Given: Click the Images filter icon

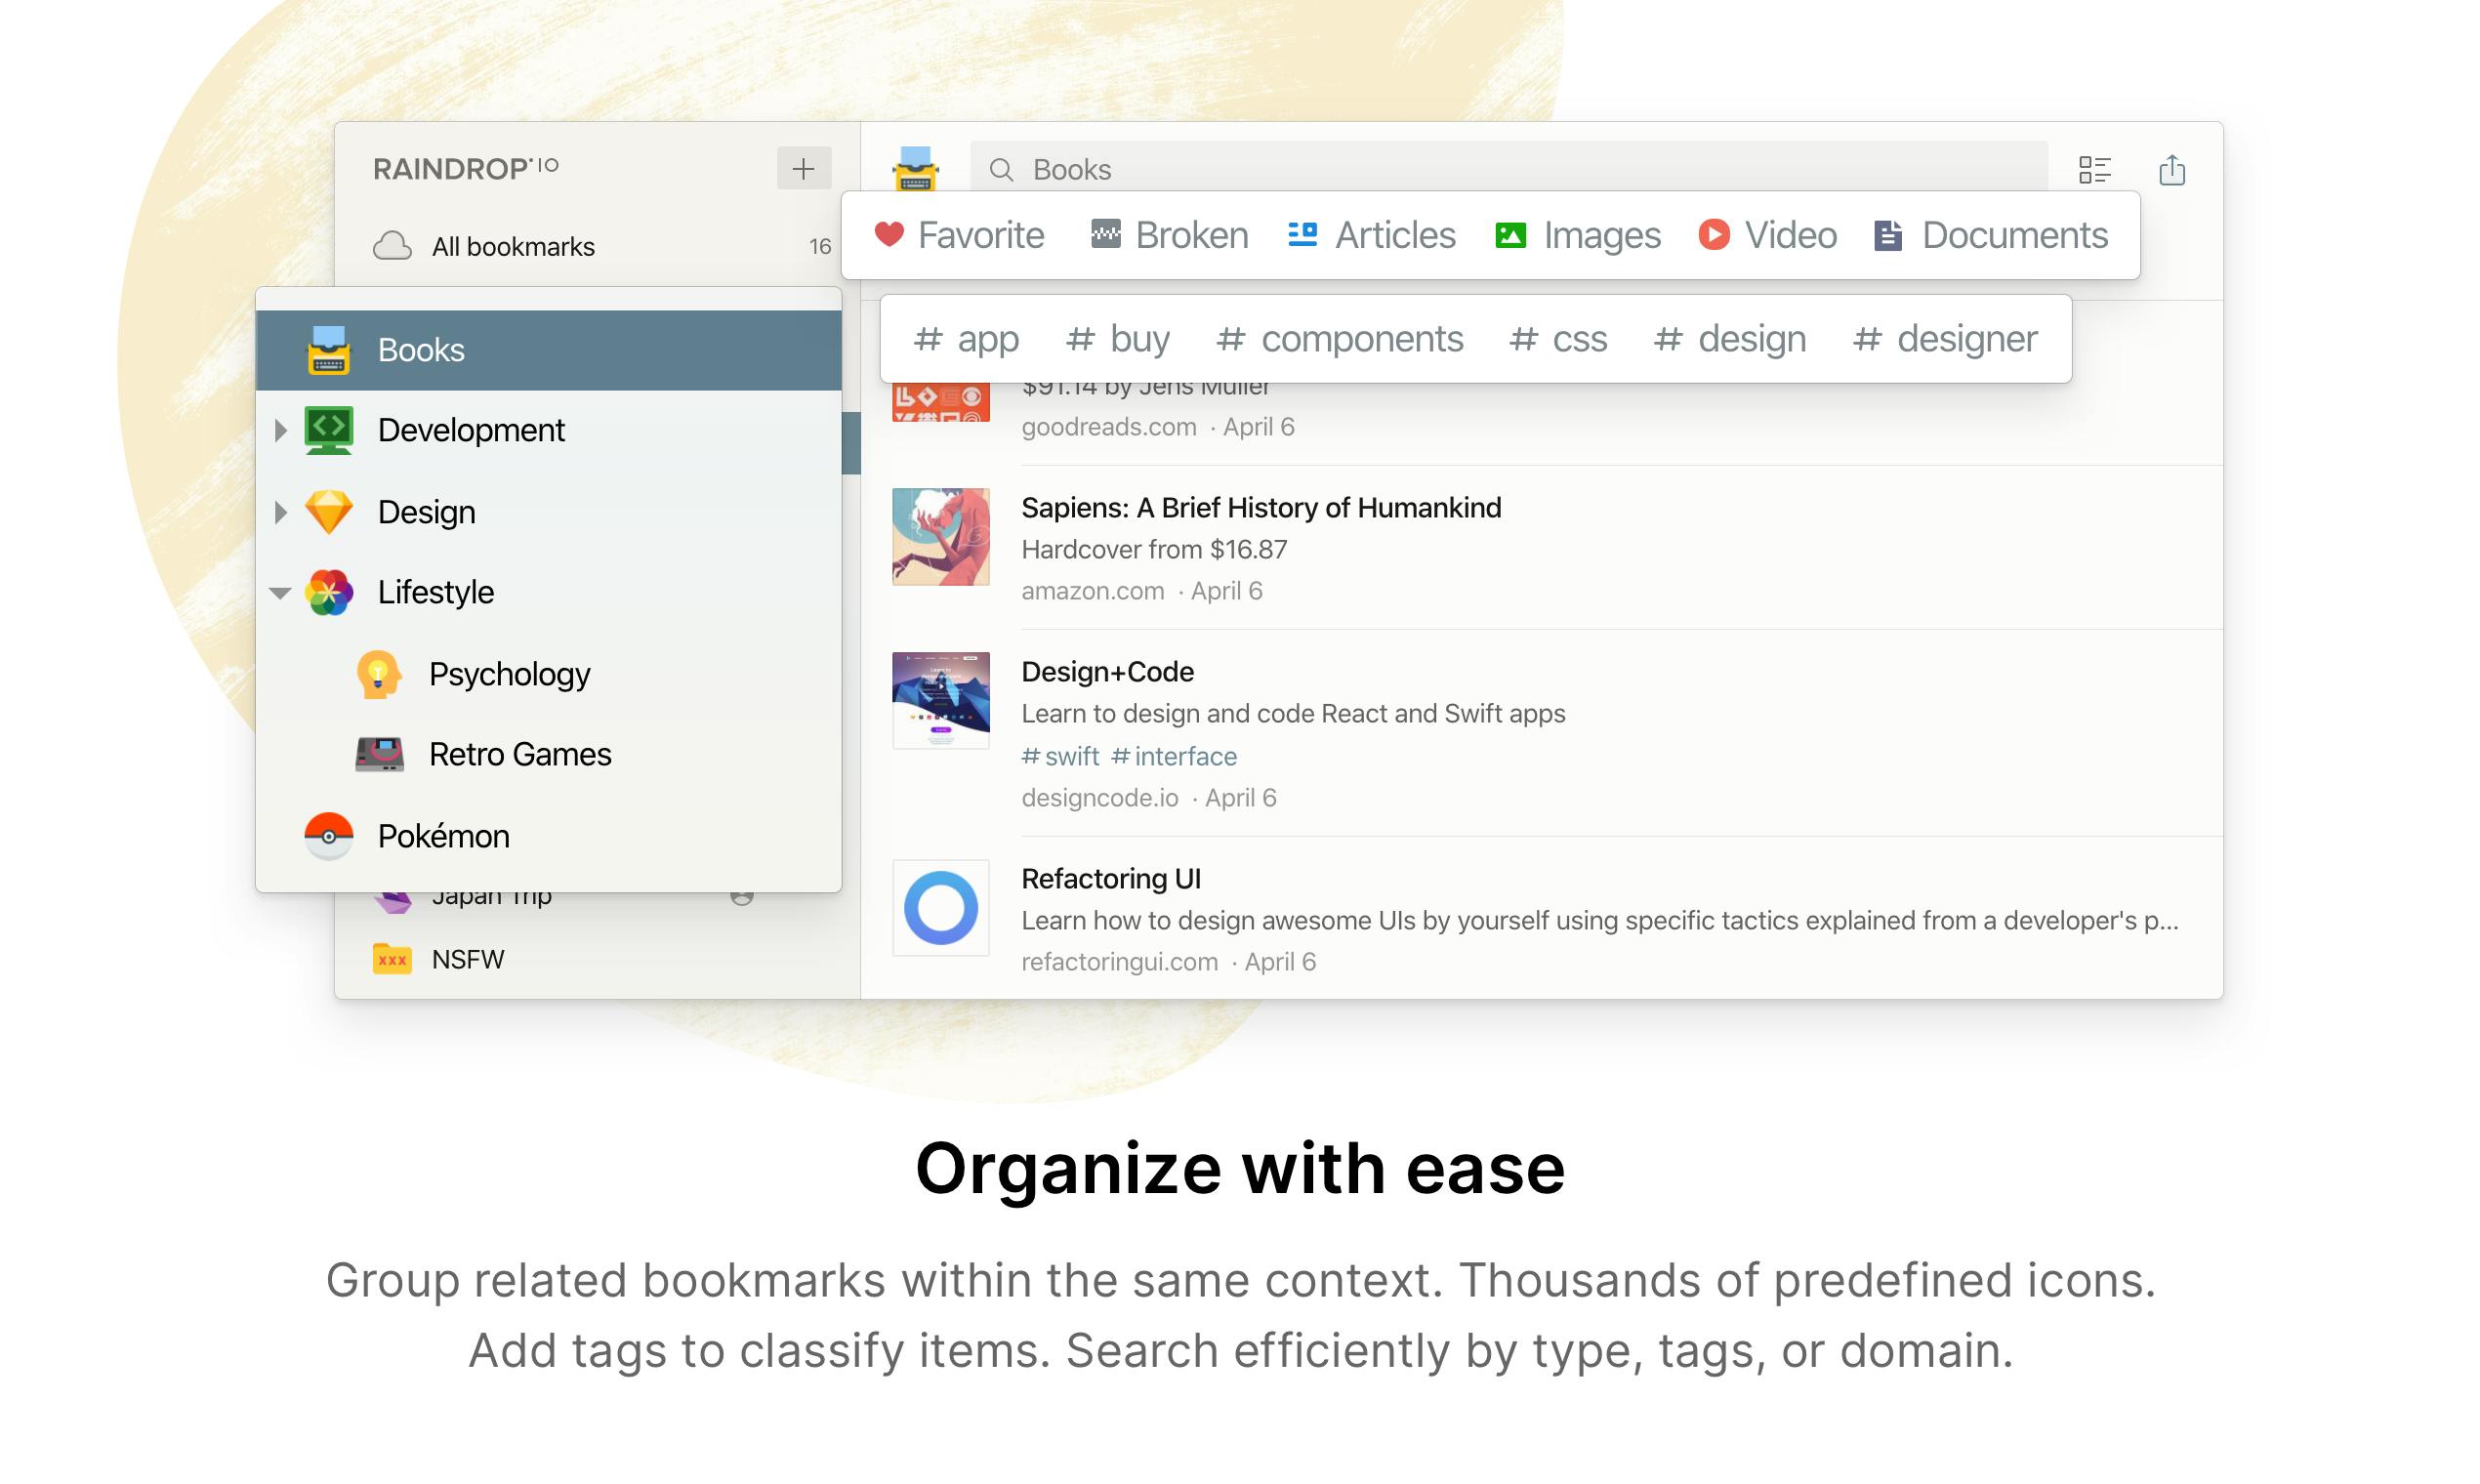Looking at the screenshot, I should click(1510, 236).
